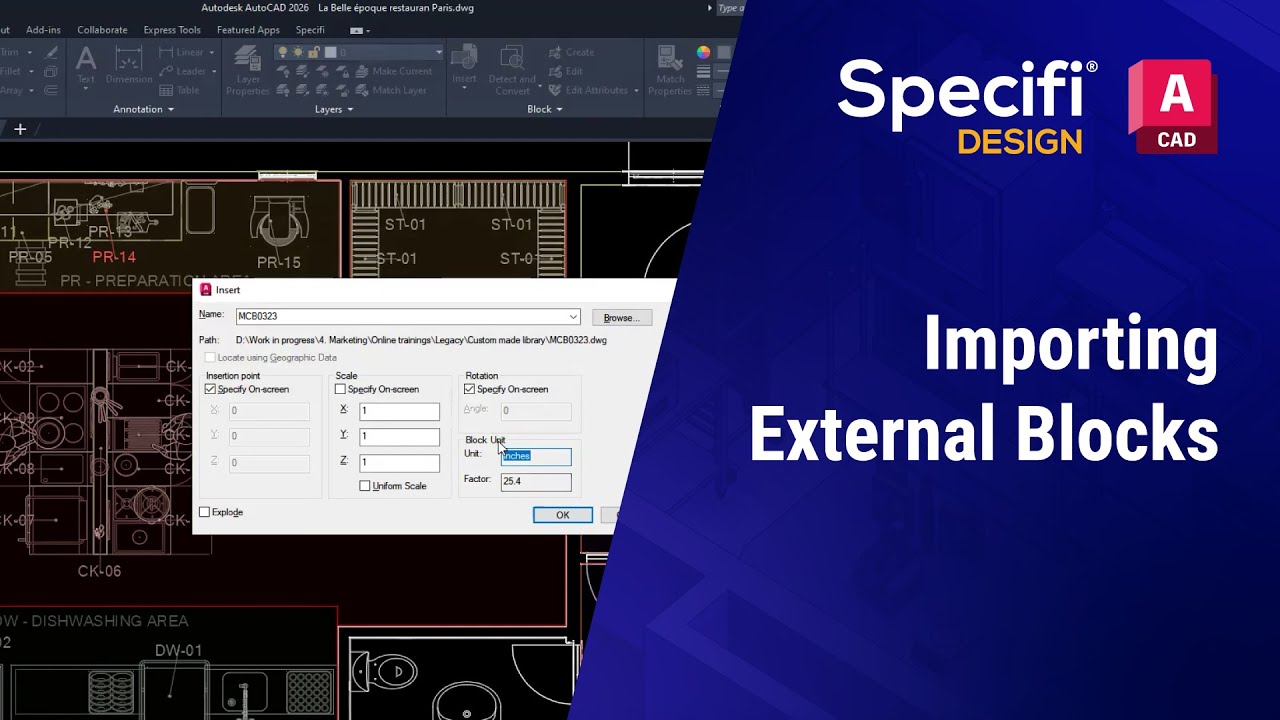Click Edit Attributes tool

pyautogui.click(x=588, y=90)
